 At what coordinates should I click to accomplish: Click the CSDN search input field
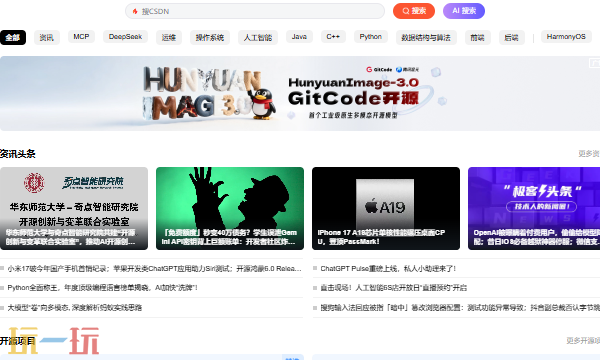coord(255,11)
